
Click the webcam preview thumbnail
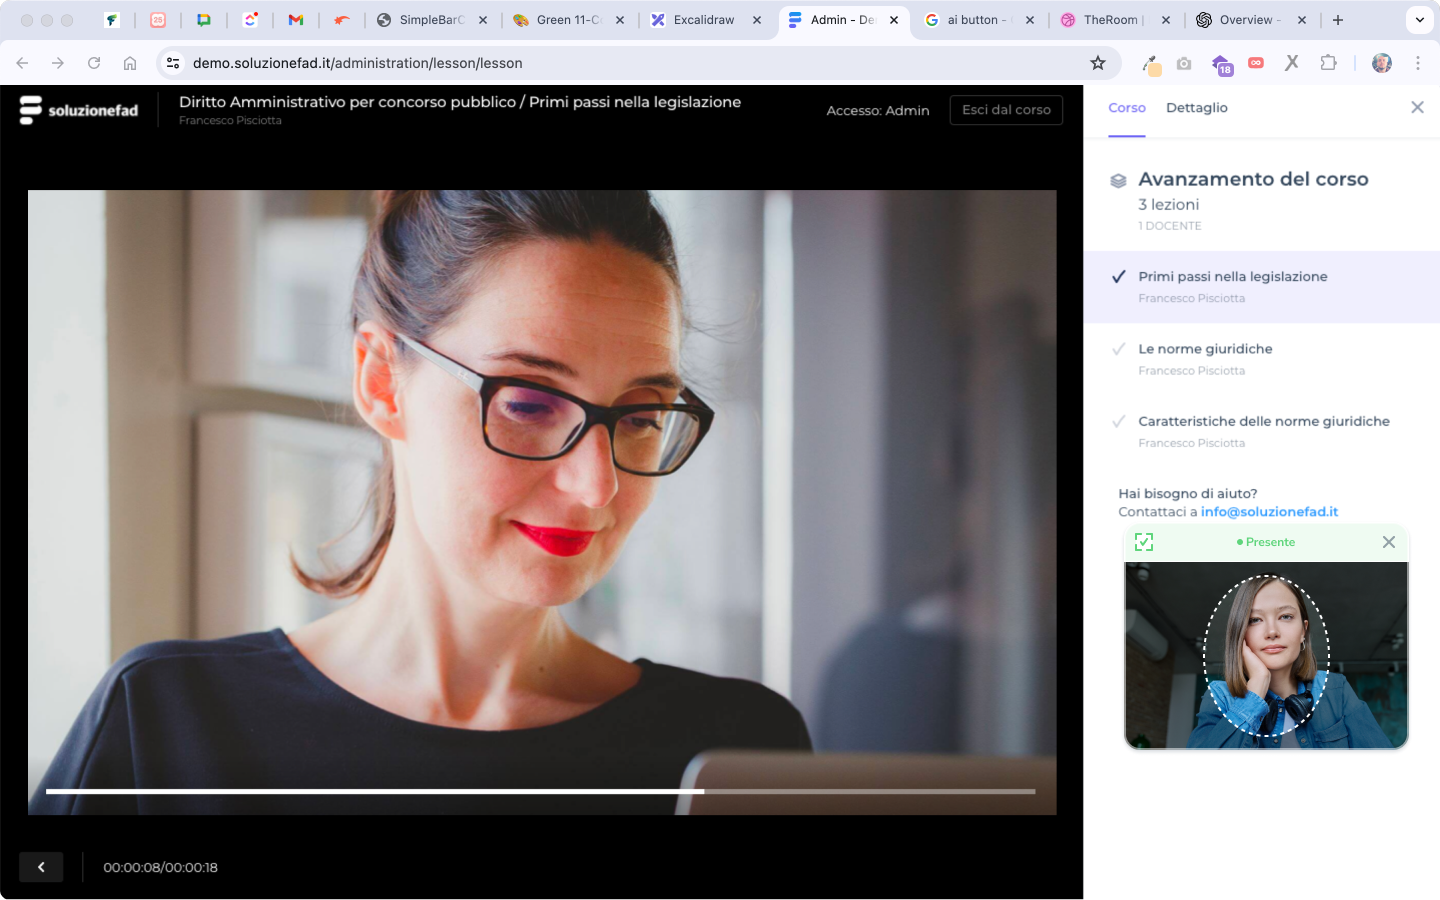(1266, 655)
